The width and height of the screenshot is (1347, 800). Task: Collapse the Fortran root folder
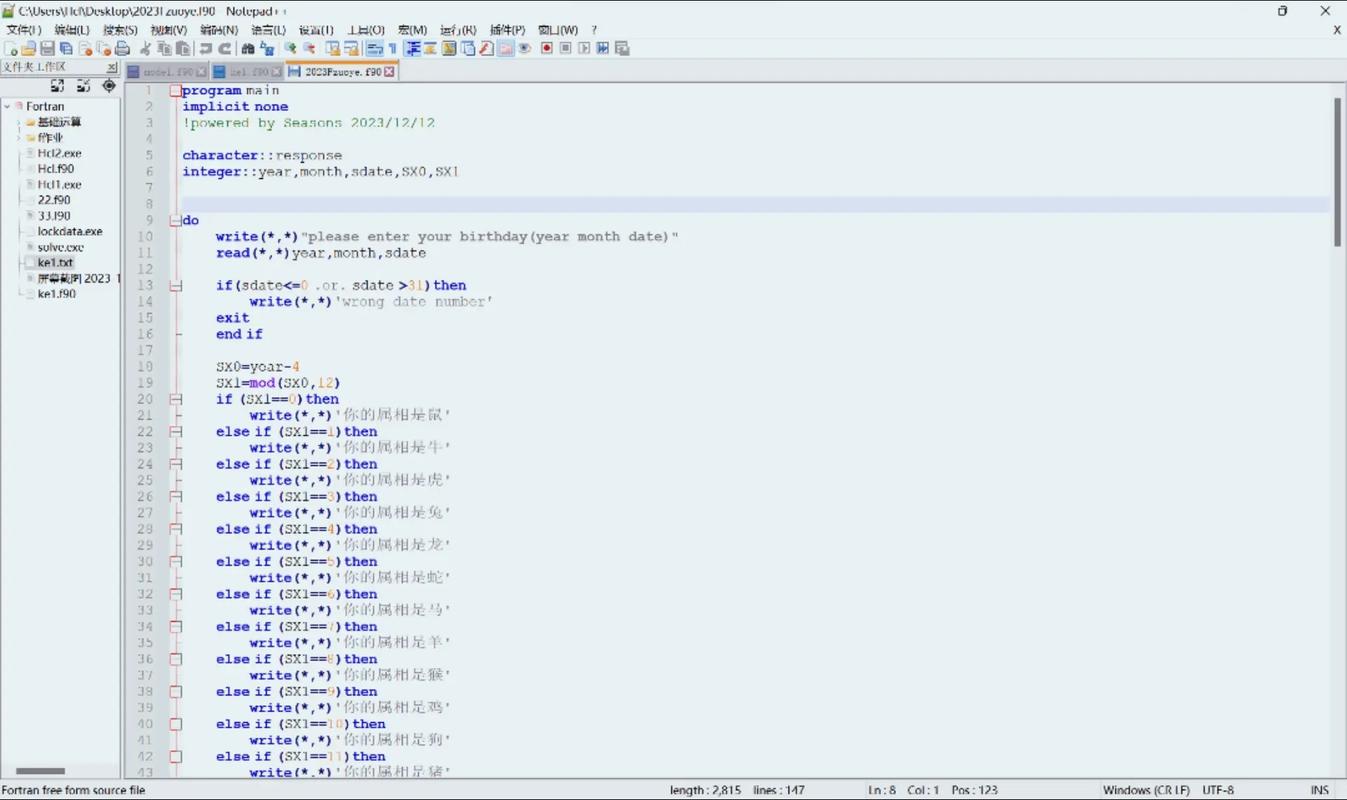tap(7, 106)
